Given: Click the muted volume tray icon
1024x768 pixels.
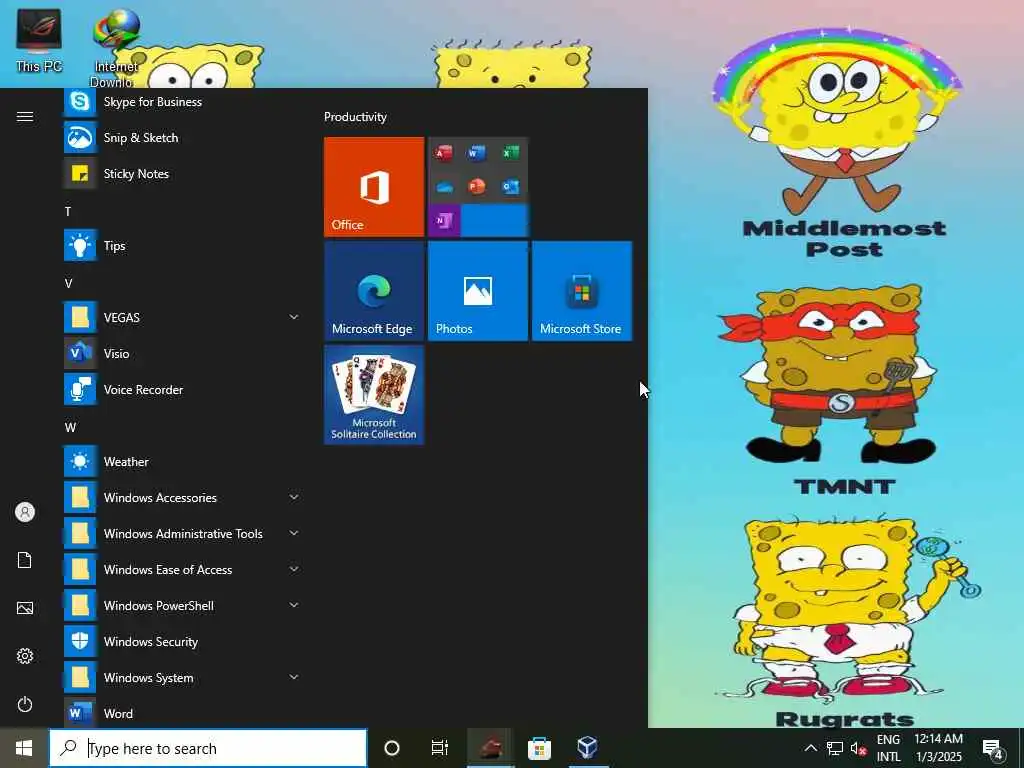Looking at the screenshot, I should (858, 749).
